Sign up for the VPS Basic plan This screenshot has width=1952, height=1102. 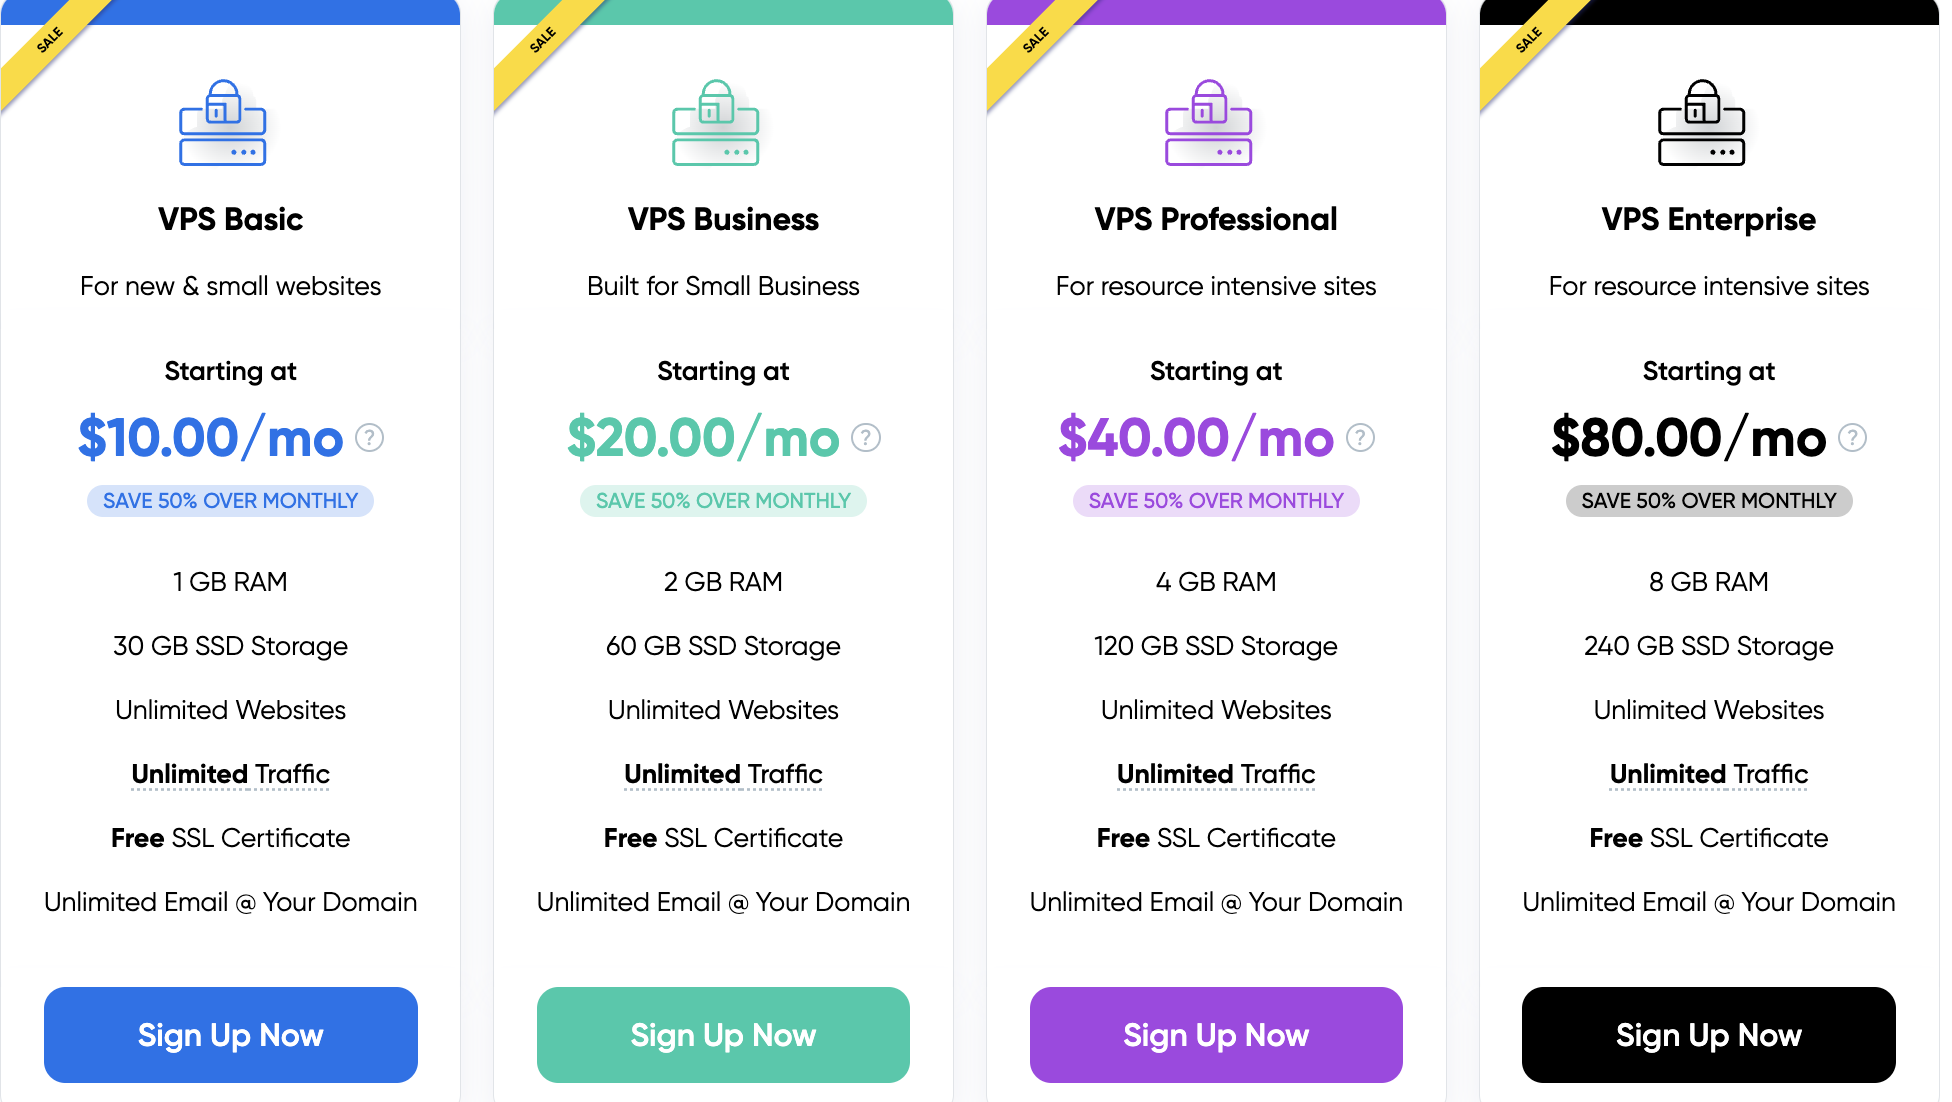point(231,1035)
